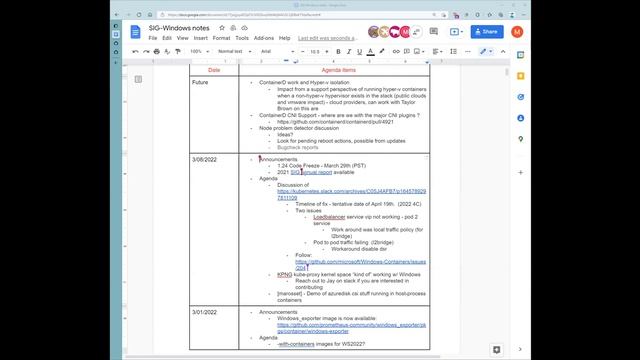Show the additional collaborators overflow button

(416, 32)
